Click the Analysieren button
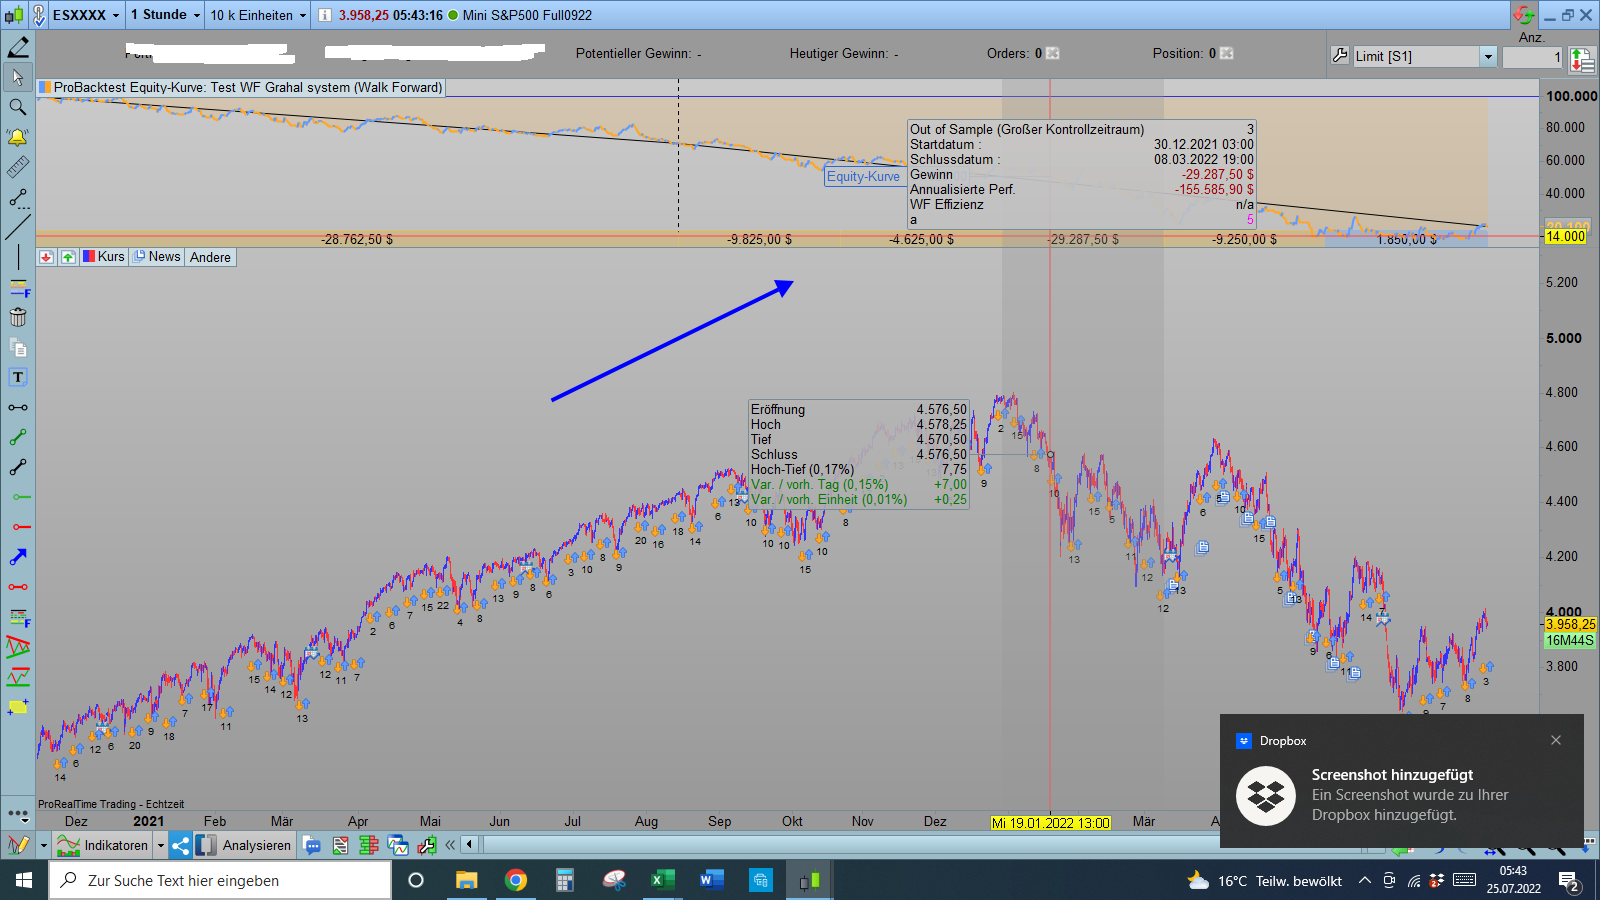Image resolution: width=1600 pixels, height=900 pixels. (x=244, y=845)
